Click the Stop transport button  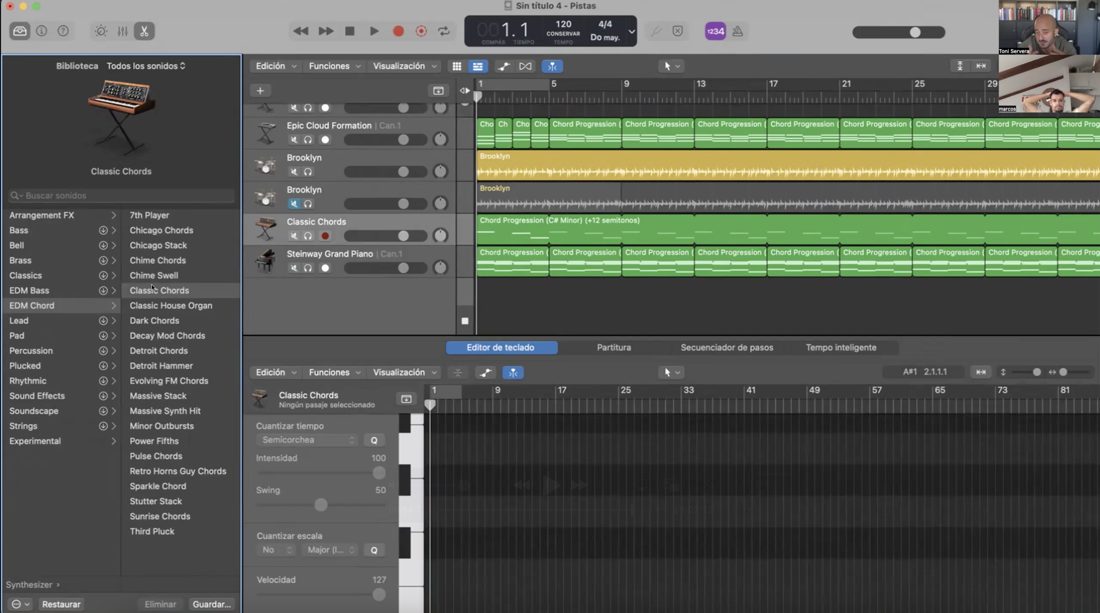[350, 31]
